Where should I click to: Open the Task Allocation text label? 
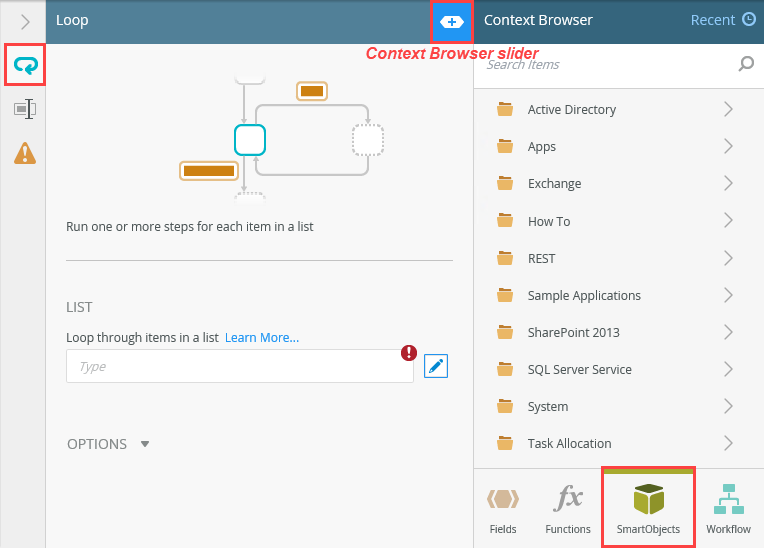point(570,443)
